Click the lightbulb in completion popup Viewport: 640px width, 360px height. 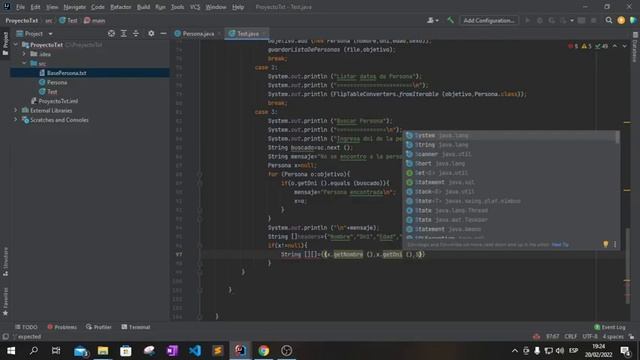pyautogui.click(x=605, y=244)
